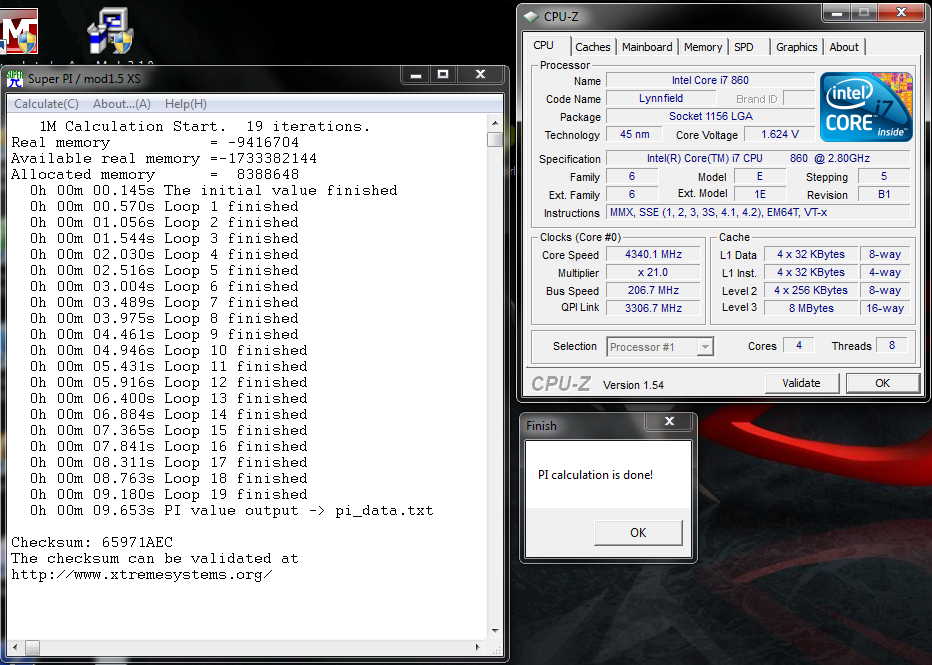
Task: Click the Threads value '8'
Action: [892, 345]
